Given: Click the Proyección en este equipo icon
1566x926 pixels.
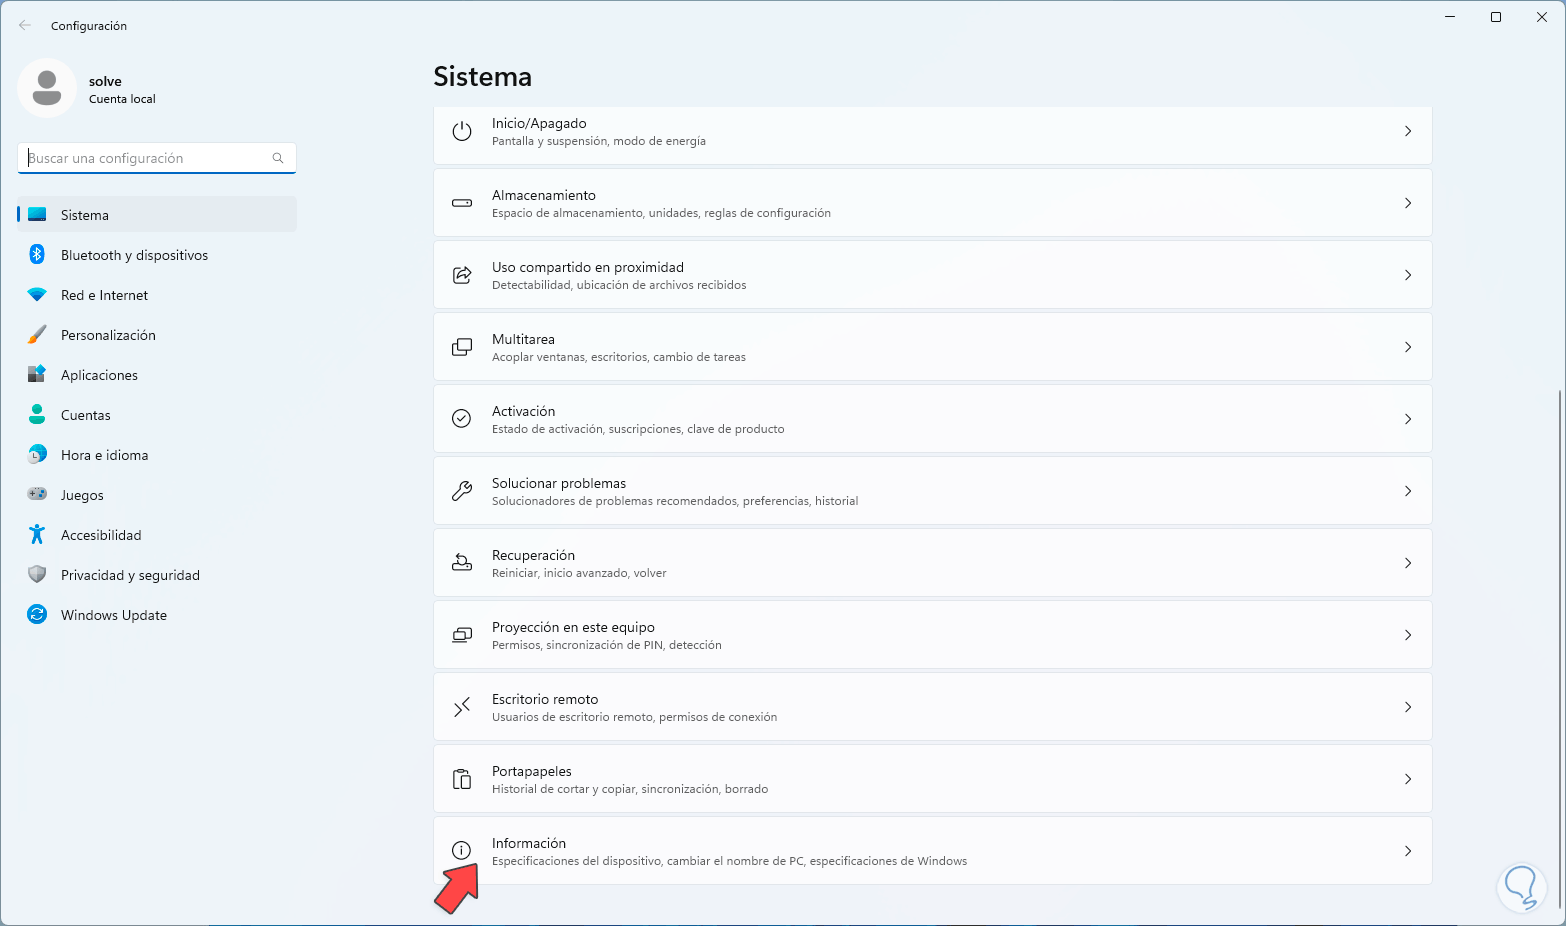Looking at the screenshot, I should [462, 635].
